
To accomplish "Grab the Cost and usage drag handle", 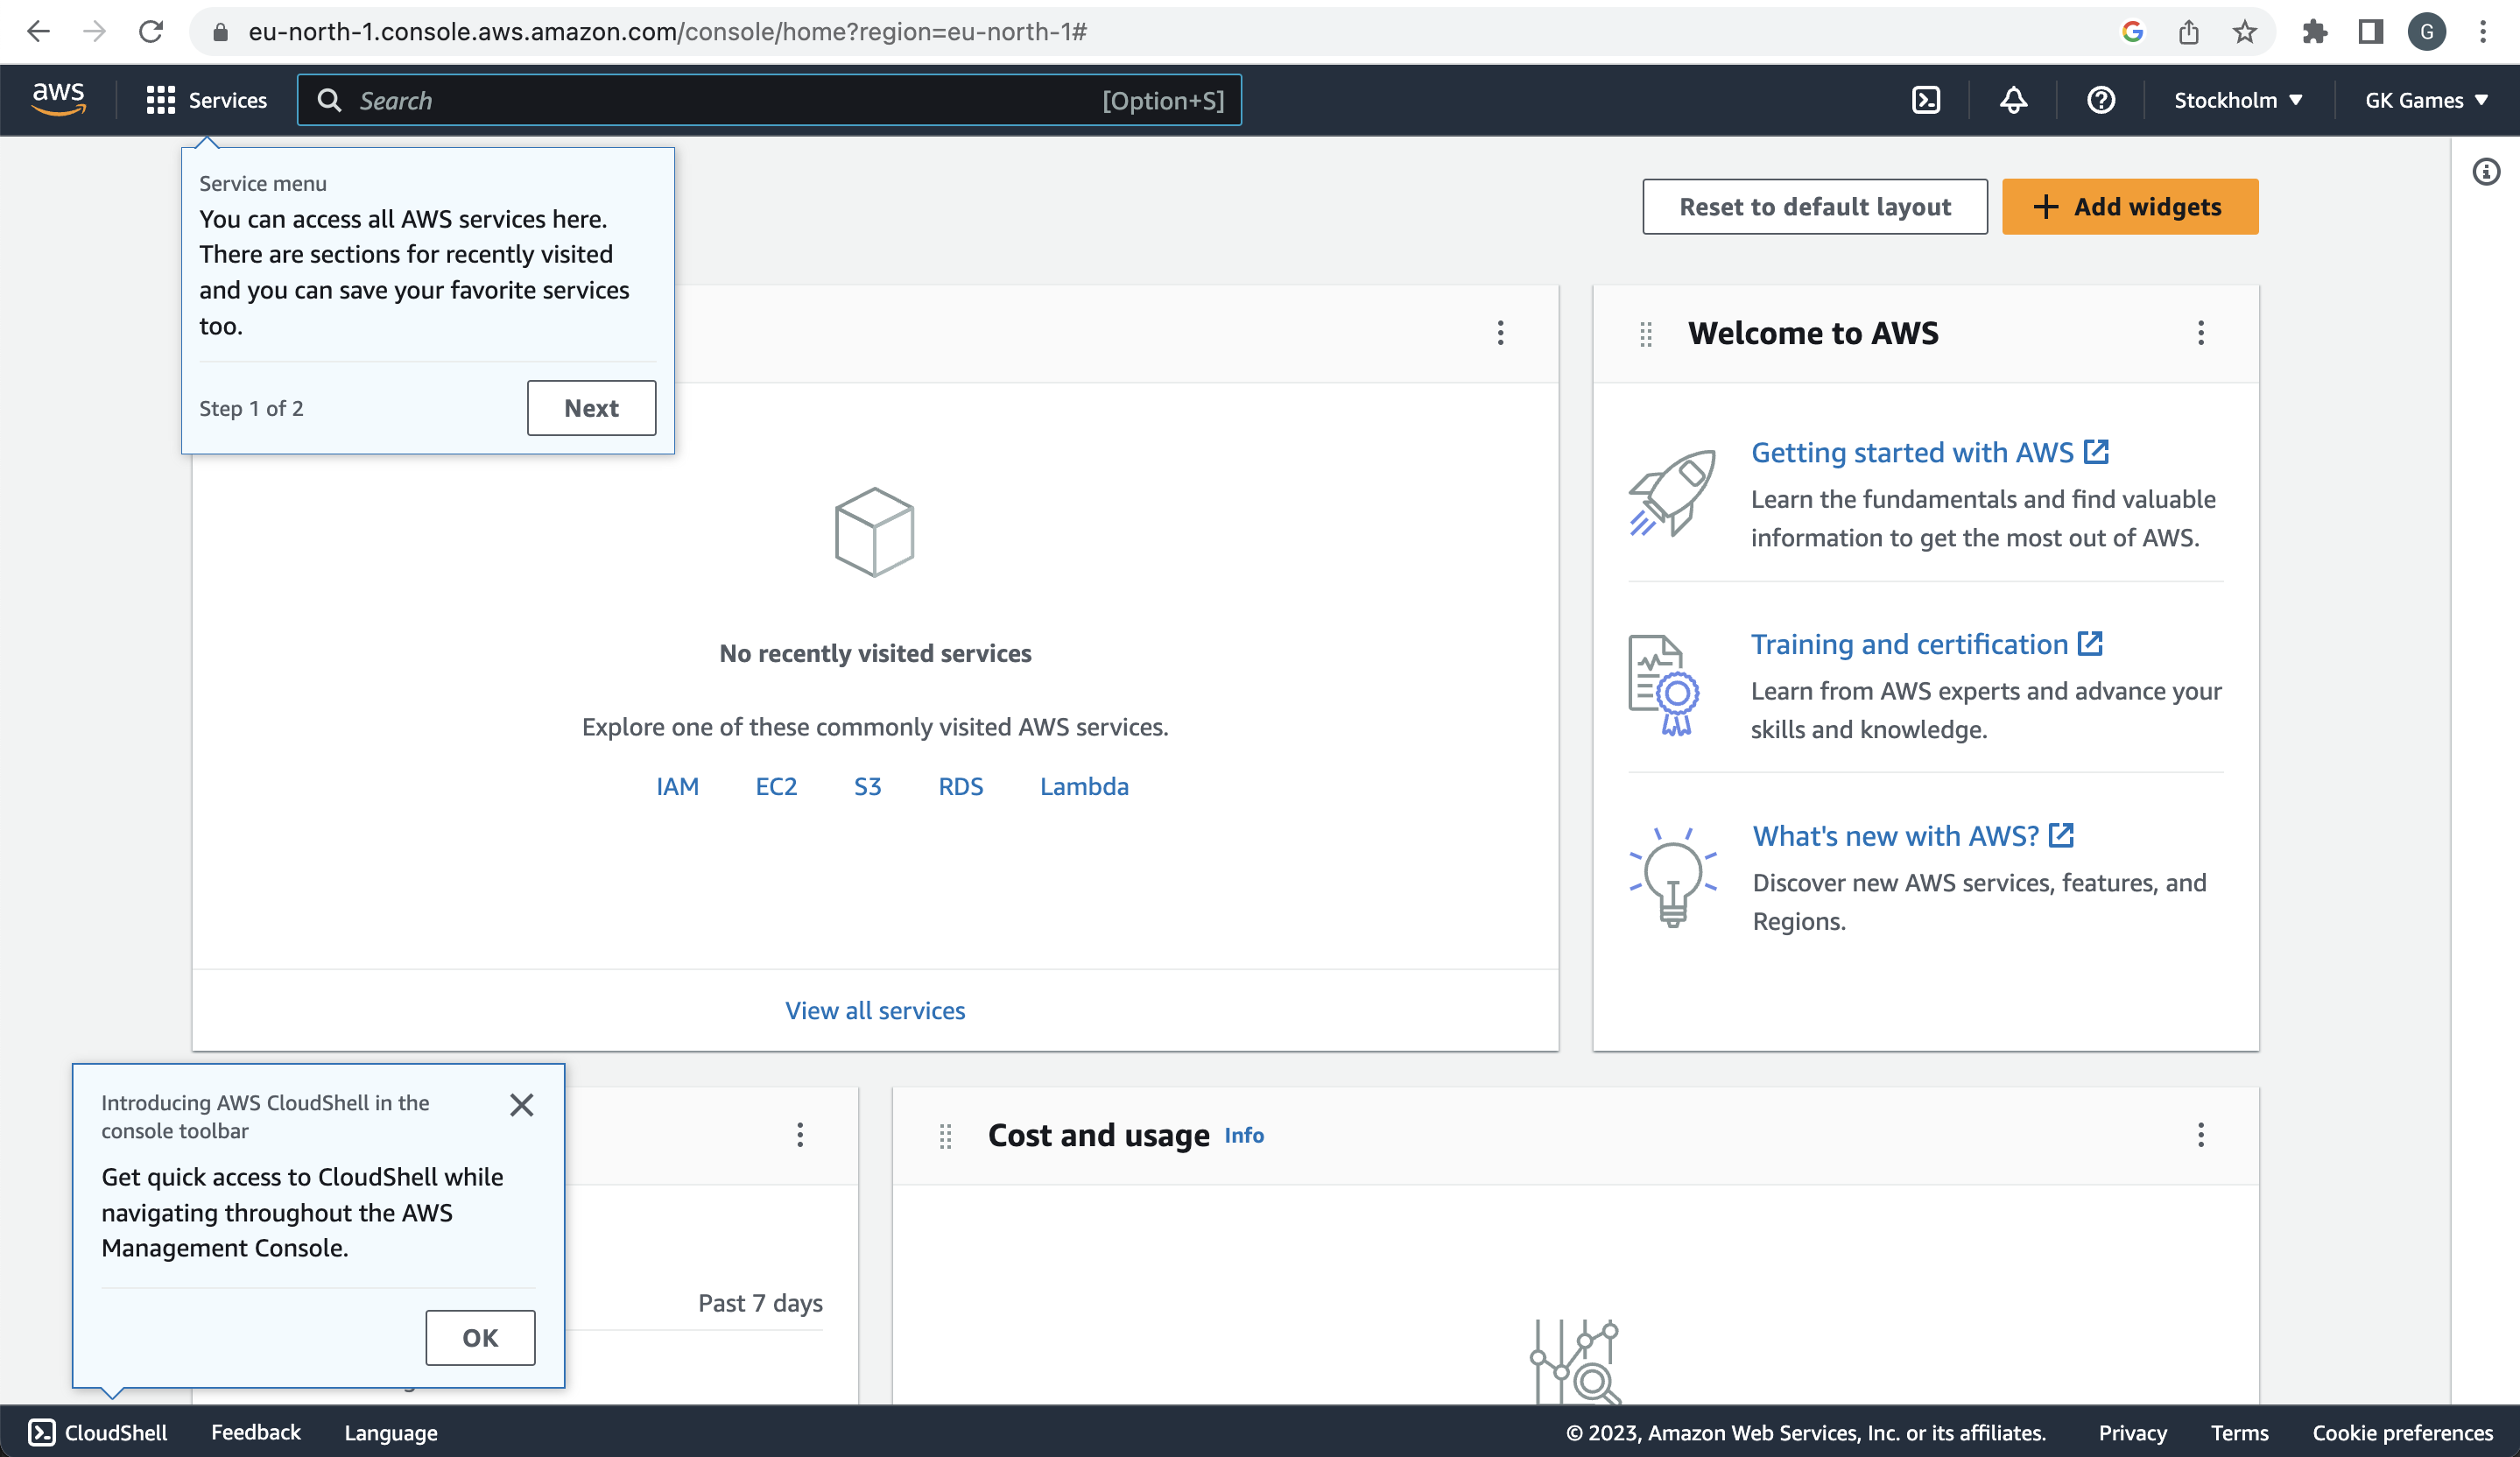I will tap(945, 1136).
